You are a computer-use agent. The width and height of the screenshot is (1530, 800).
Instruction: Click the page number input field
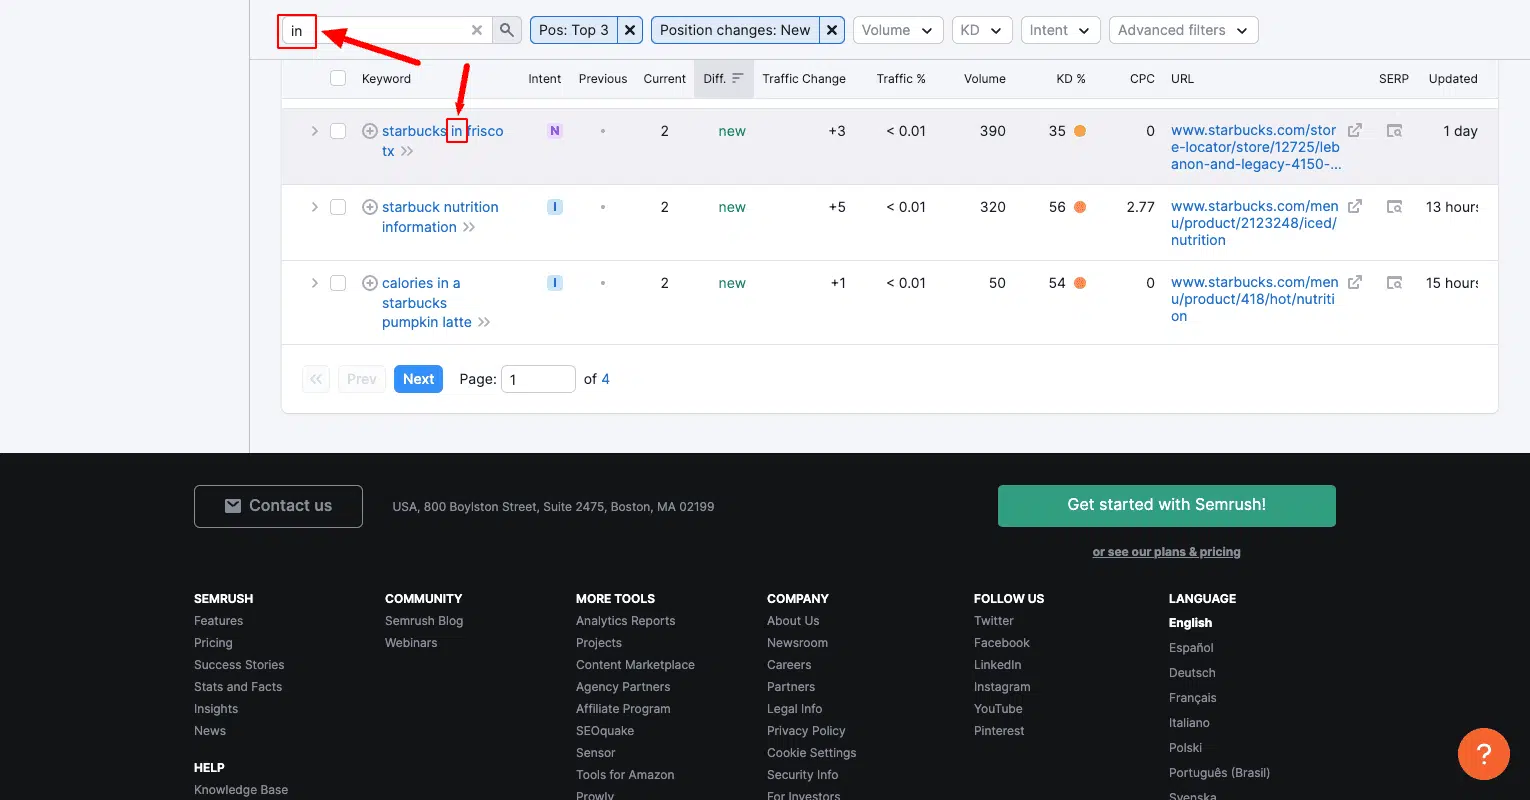point(538,379)
